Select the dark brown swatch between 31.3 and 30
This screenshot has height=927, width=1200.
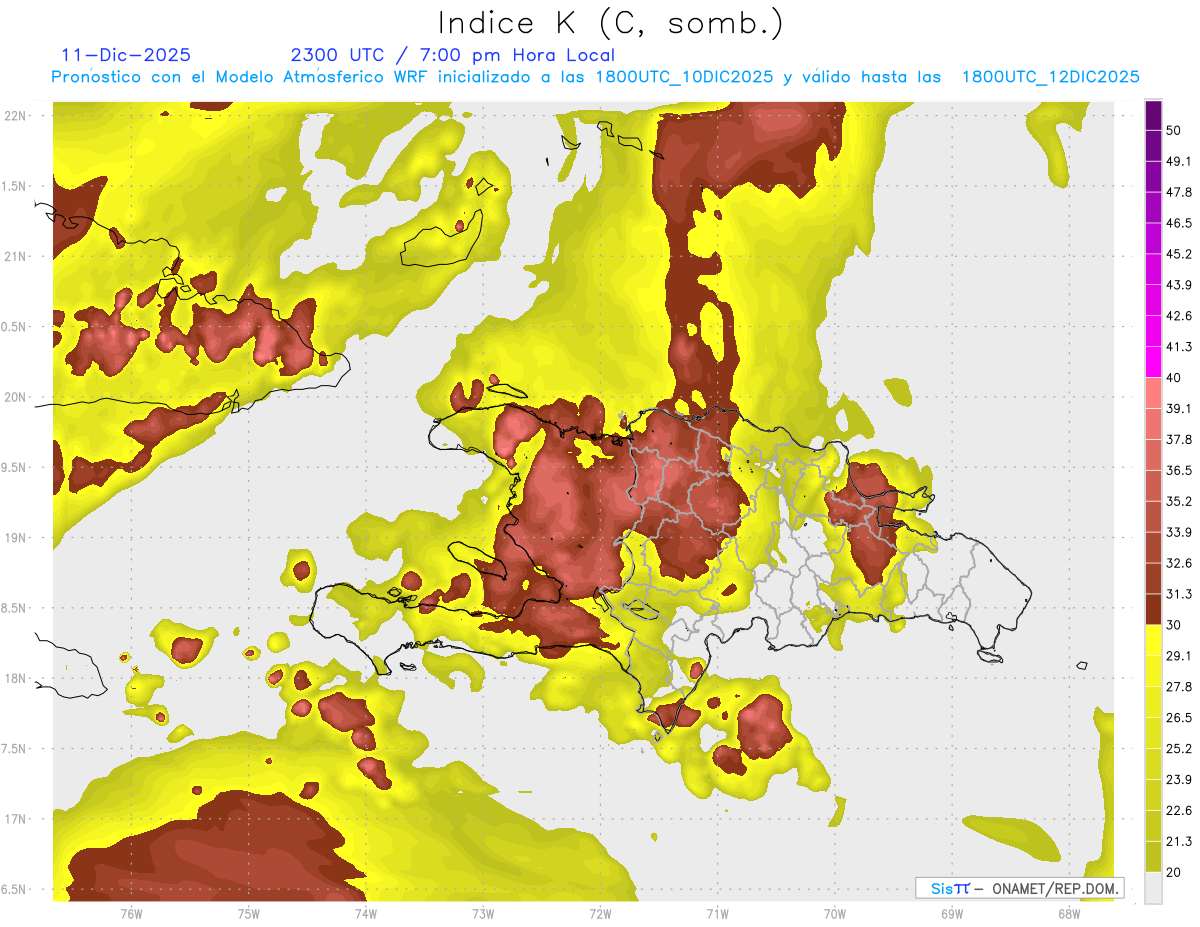(1154, 609)
